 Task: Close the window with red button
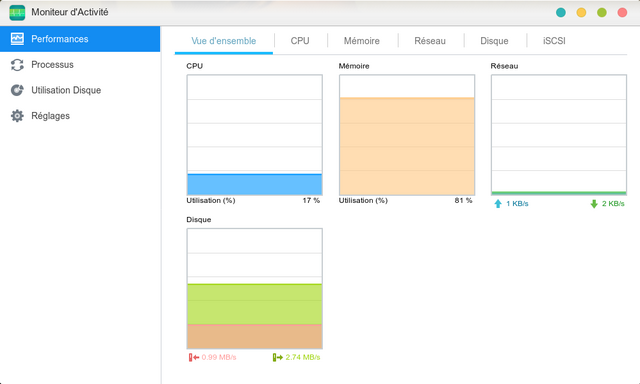point(622,12)
